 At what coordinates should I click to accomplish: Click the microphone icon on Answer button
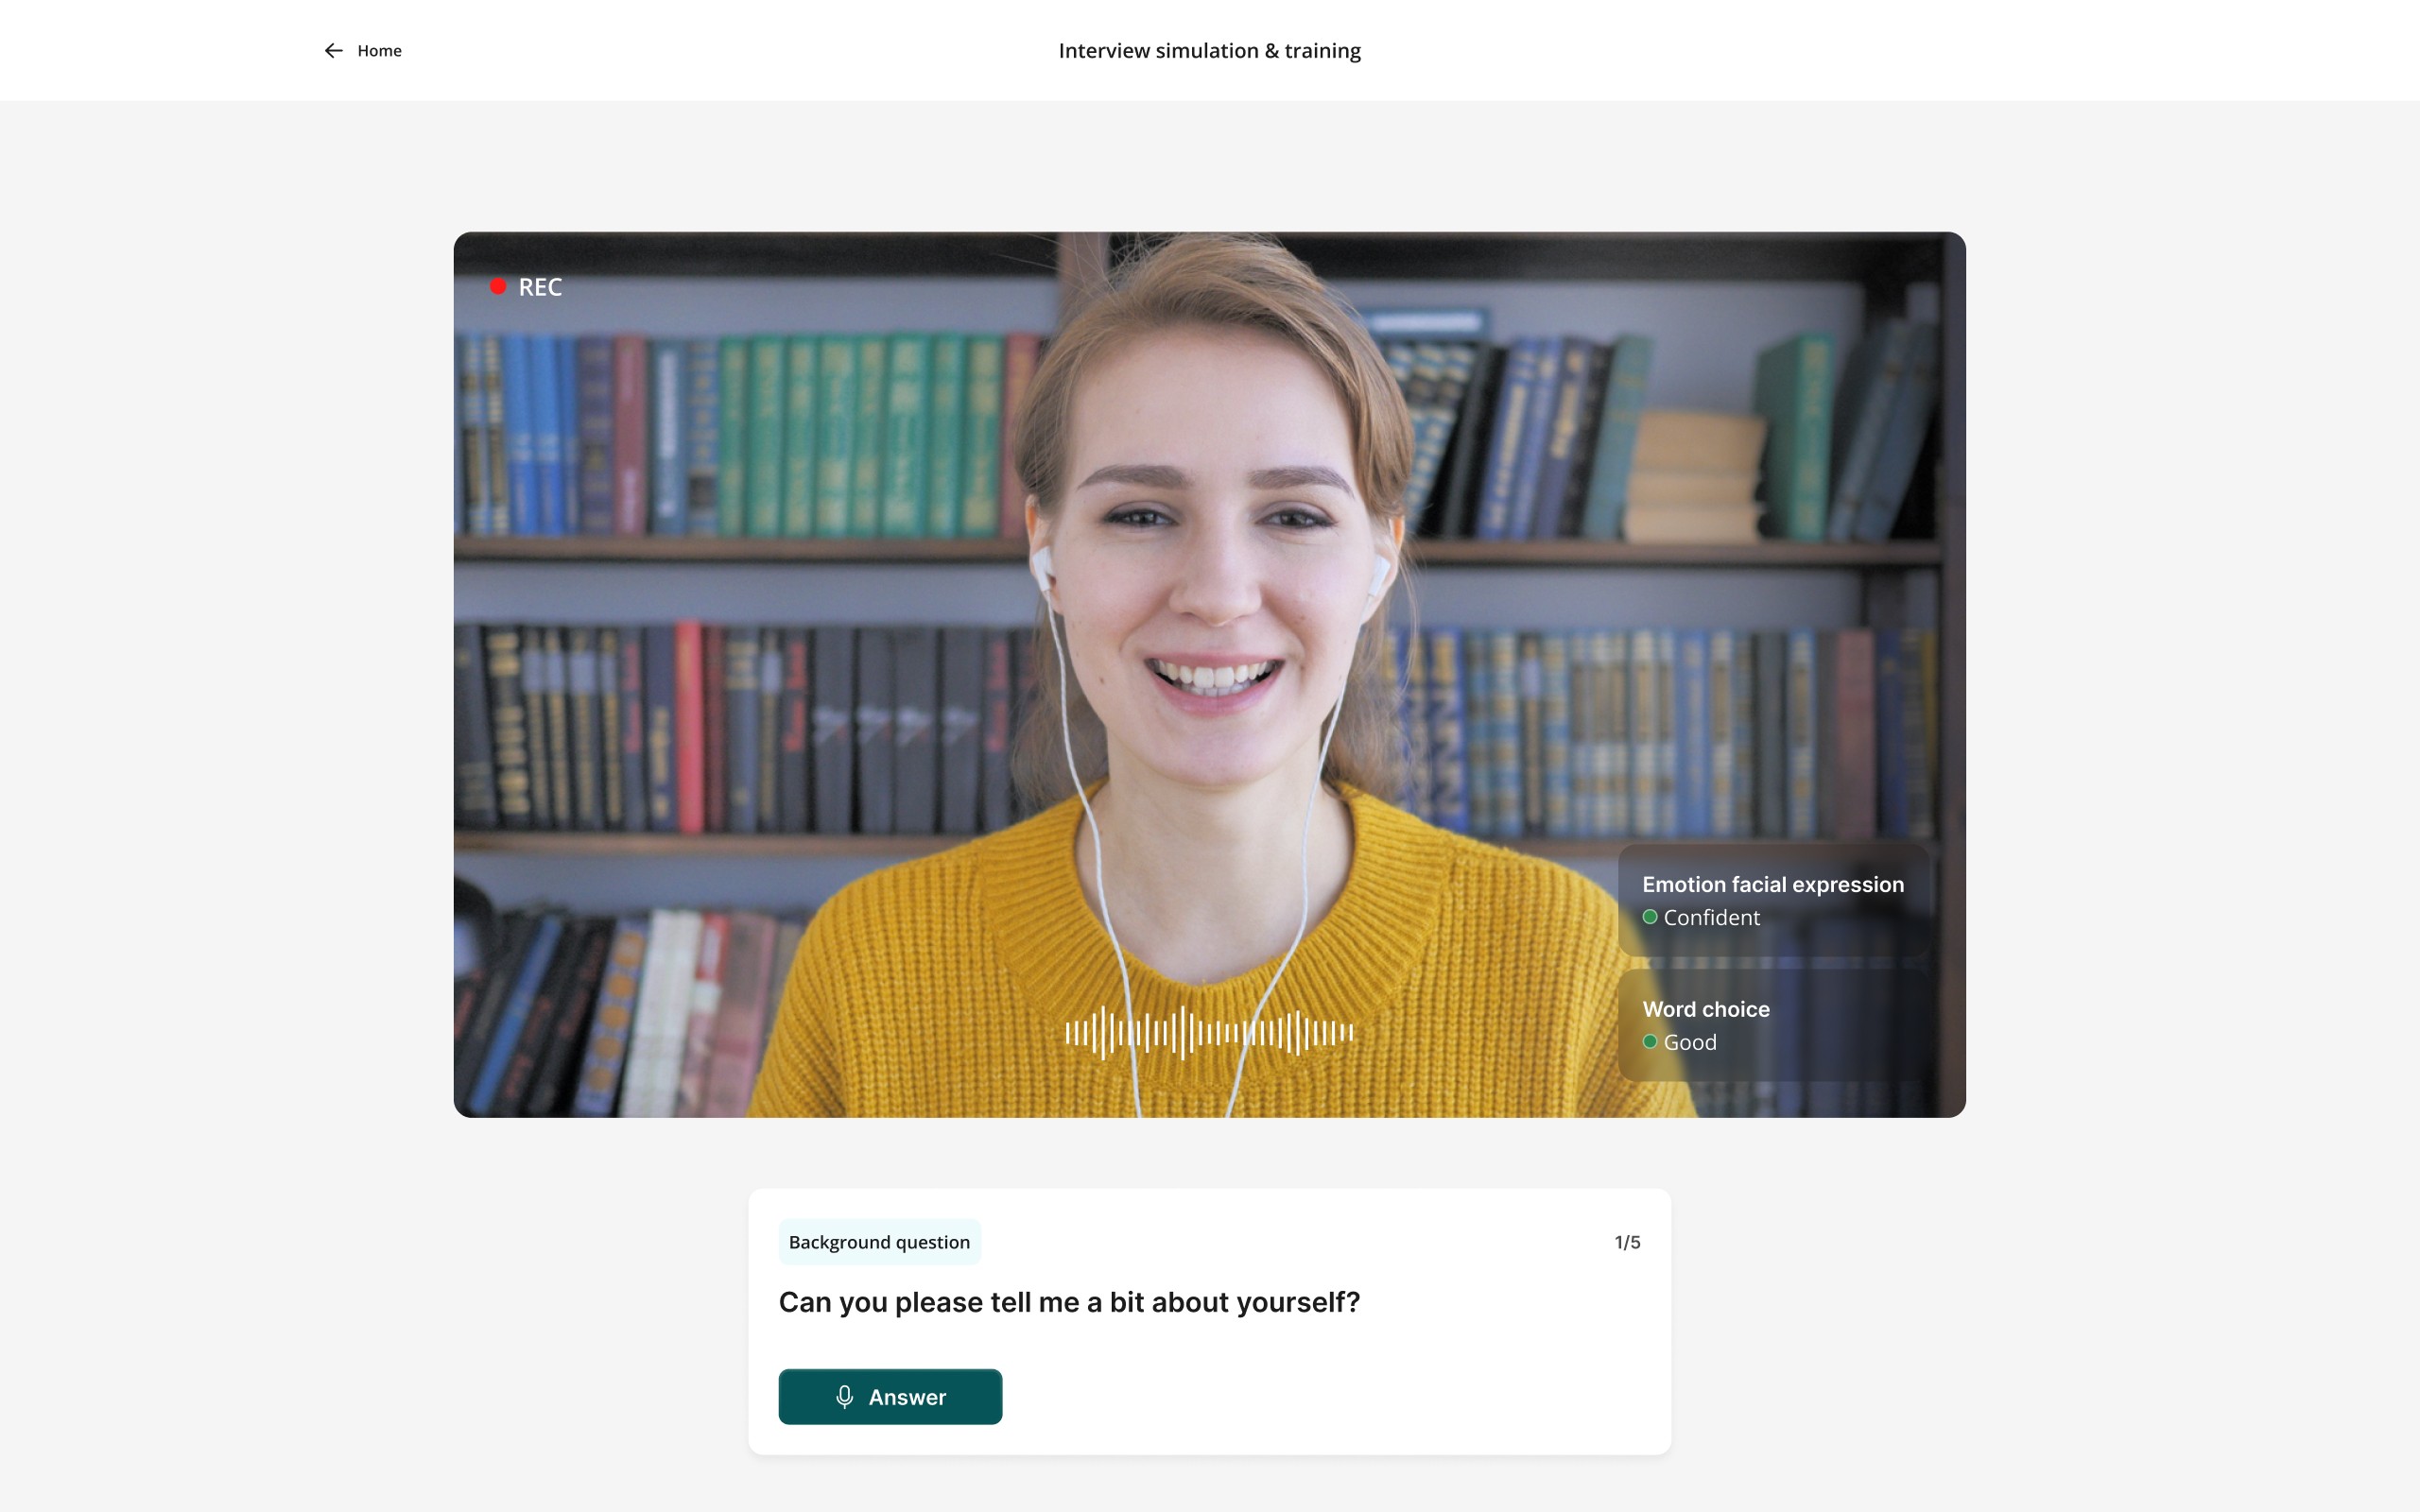845,1395
